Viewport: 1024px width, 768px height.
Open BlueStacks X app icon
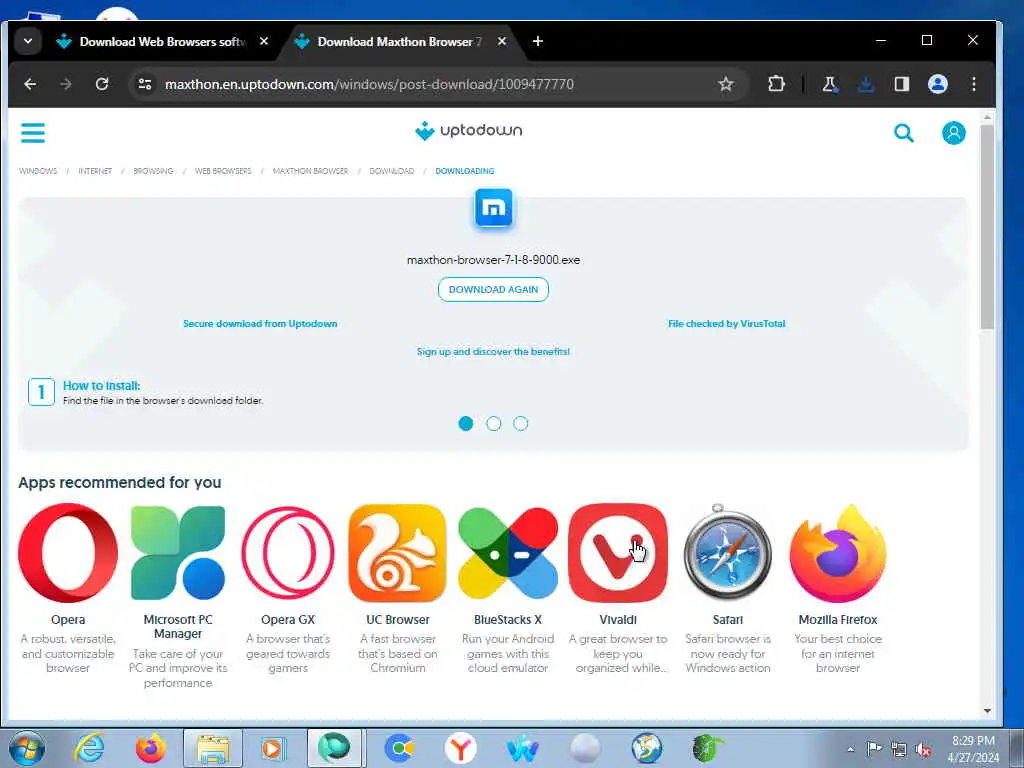(x=508, y=552)
